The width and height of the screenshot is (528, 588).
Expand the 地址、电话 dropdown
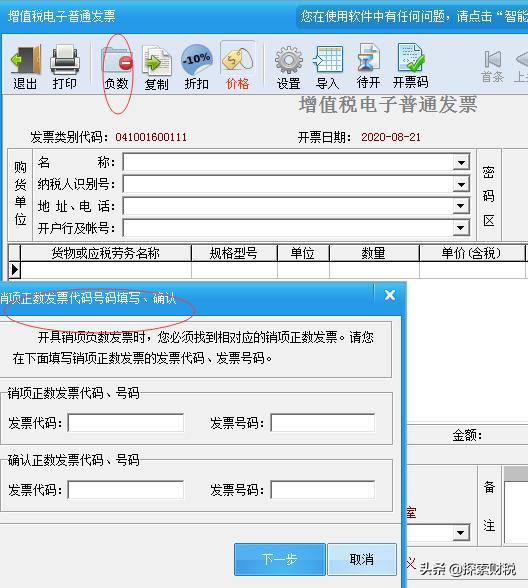click(x=461, y=206)
